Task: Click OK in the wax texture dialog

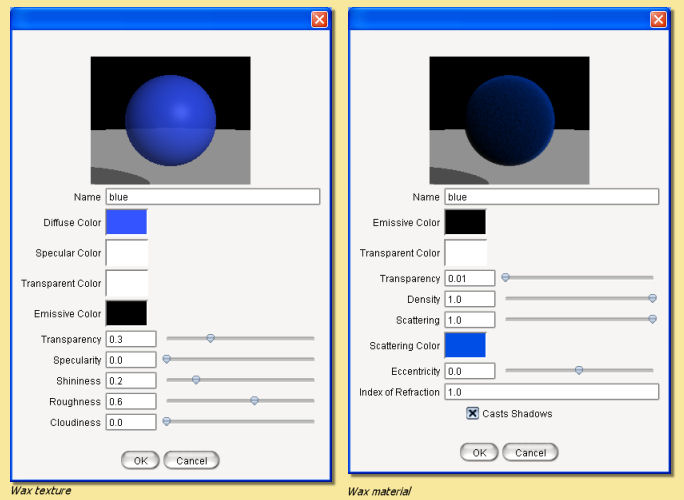Action: point(140,460)
